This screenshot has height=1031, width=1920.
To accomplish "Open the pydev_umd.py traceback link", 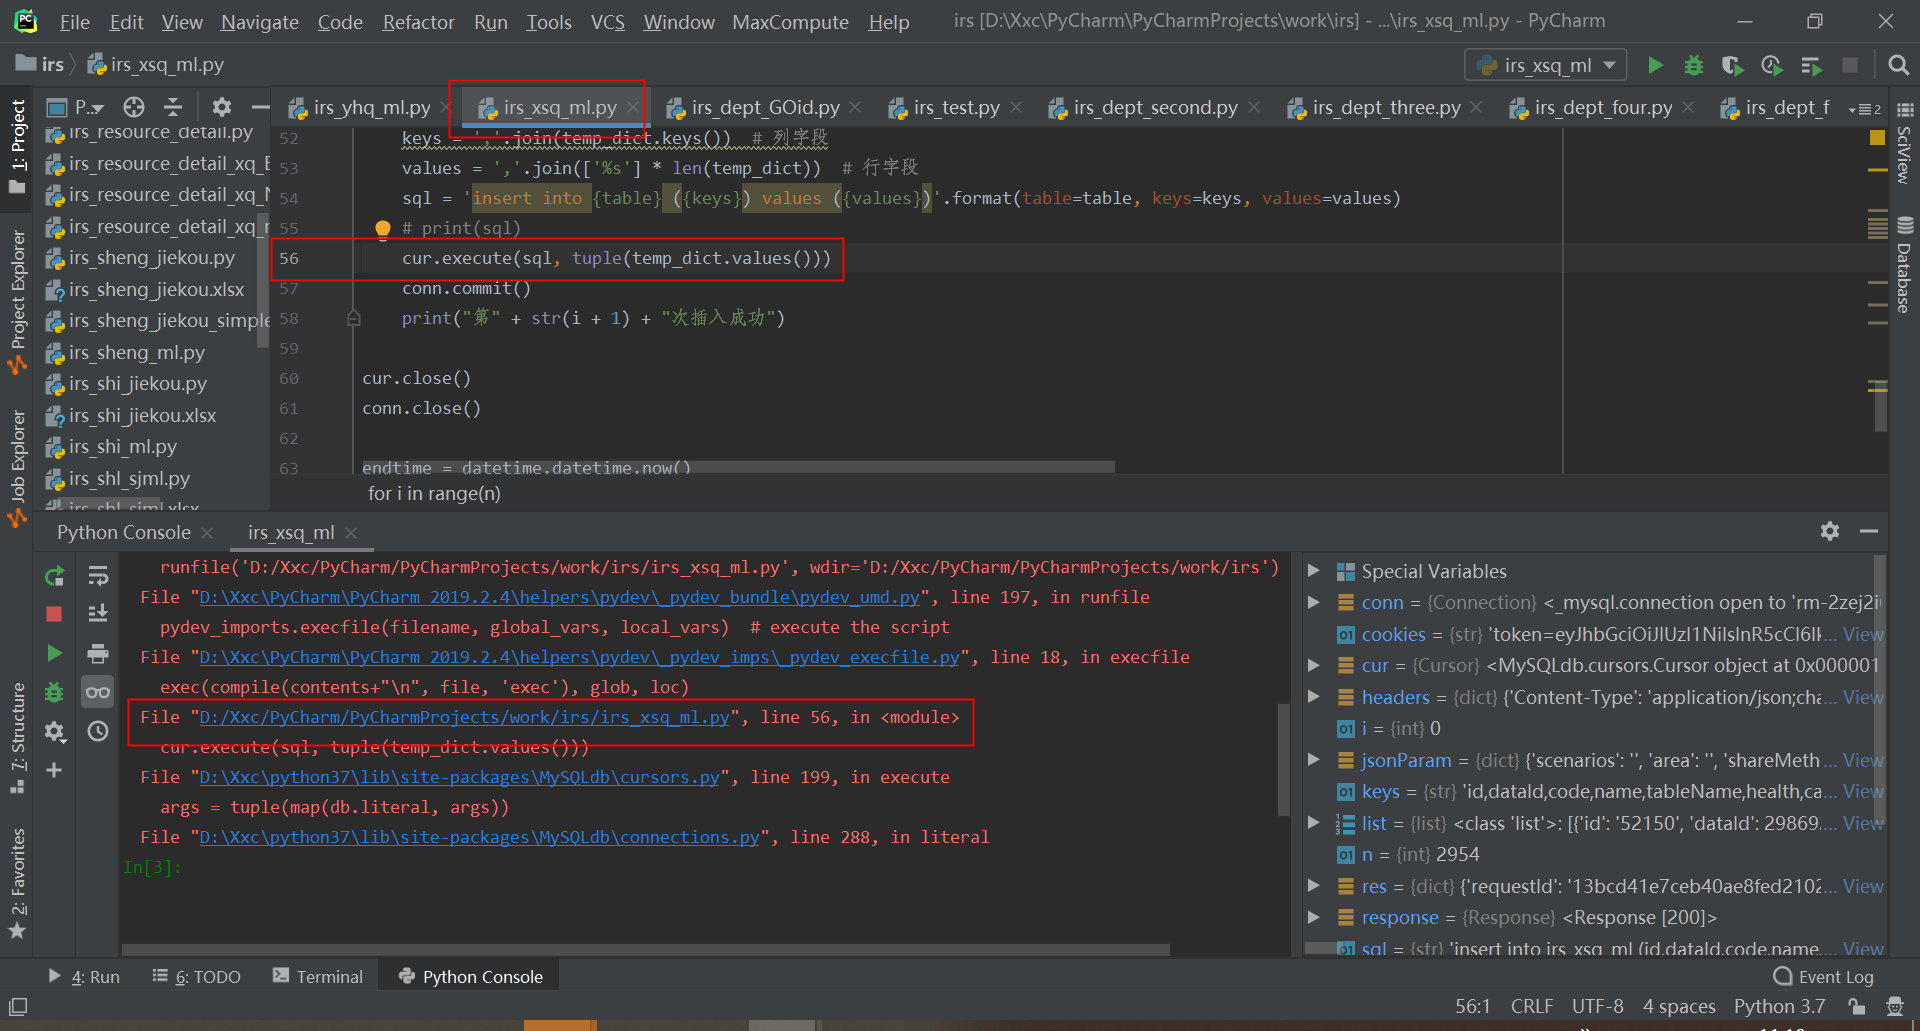I will [559, 597].
